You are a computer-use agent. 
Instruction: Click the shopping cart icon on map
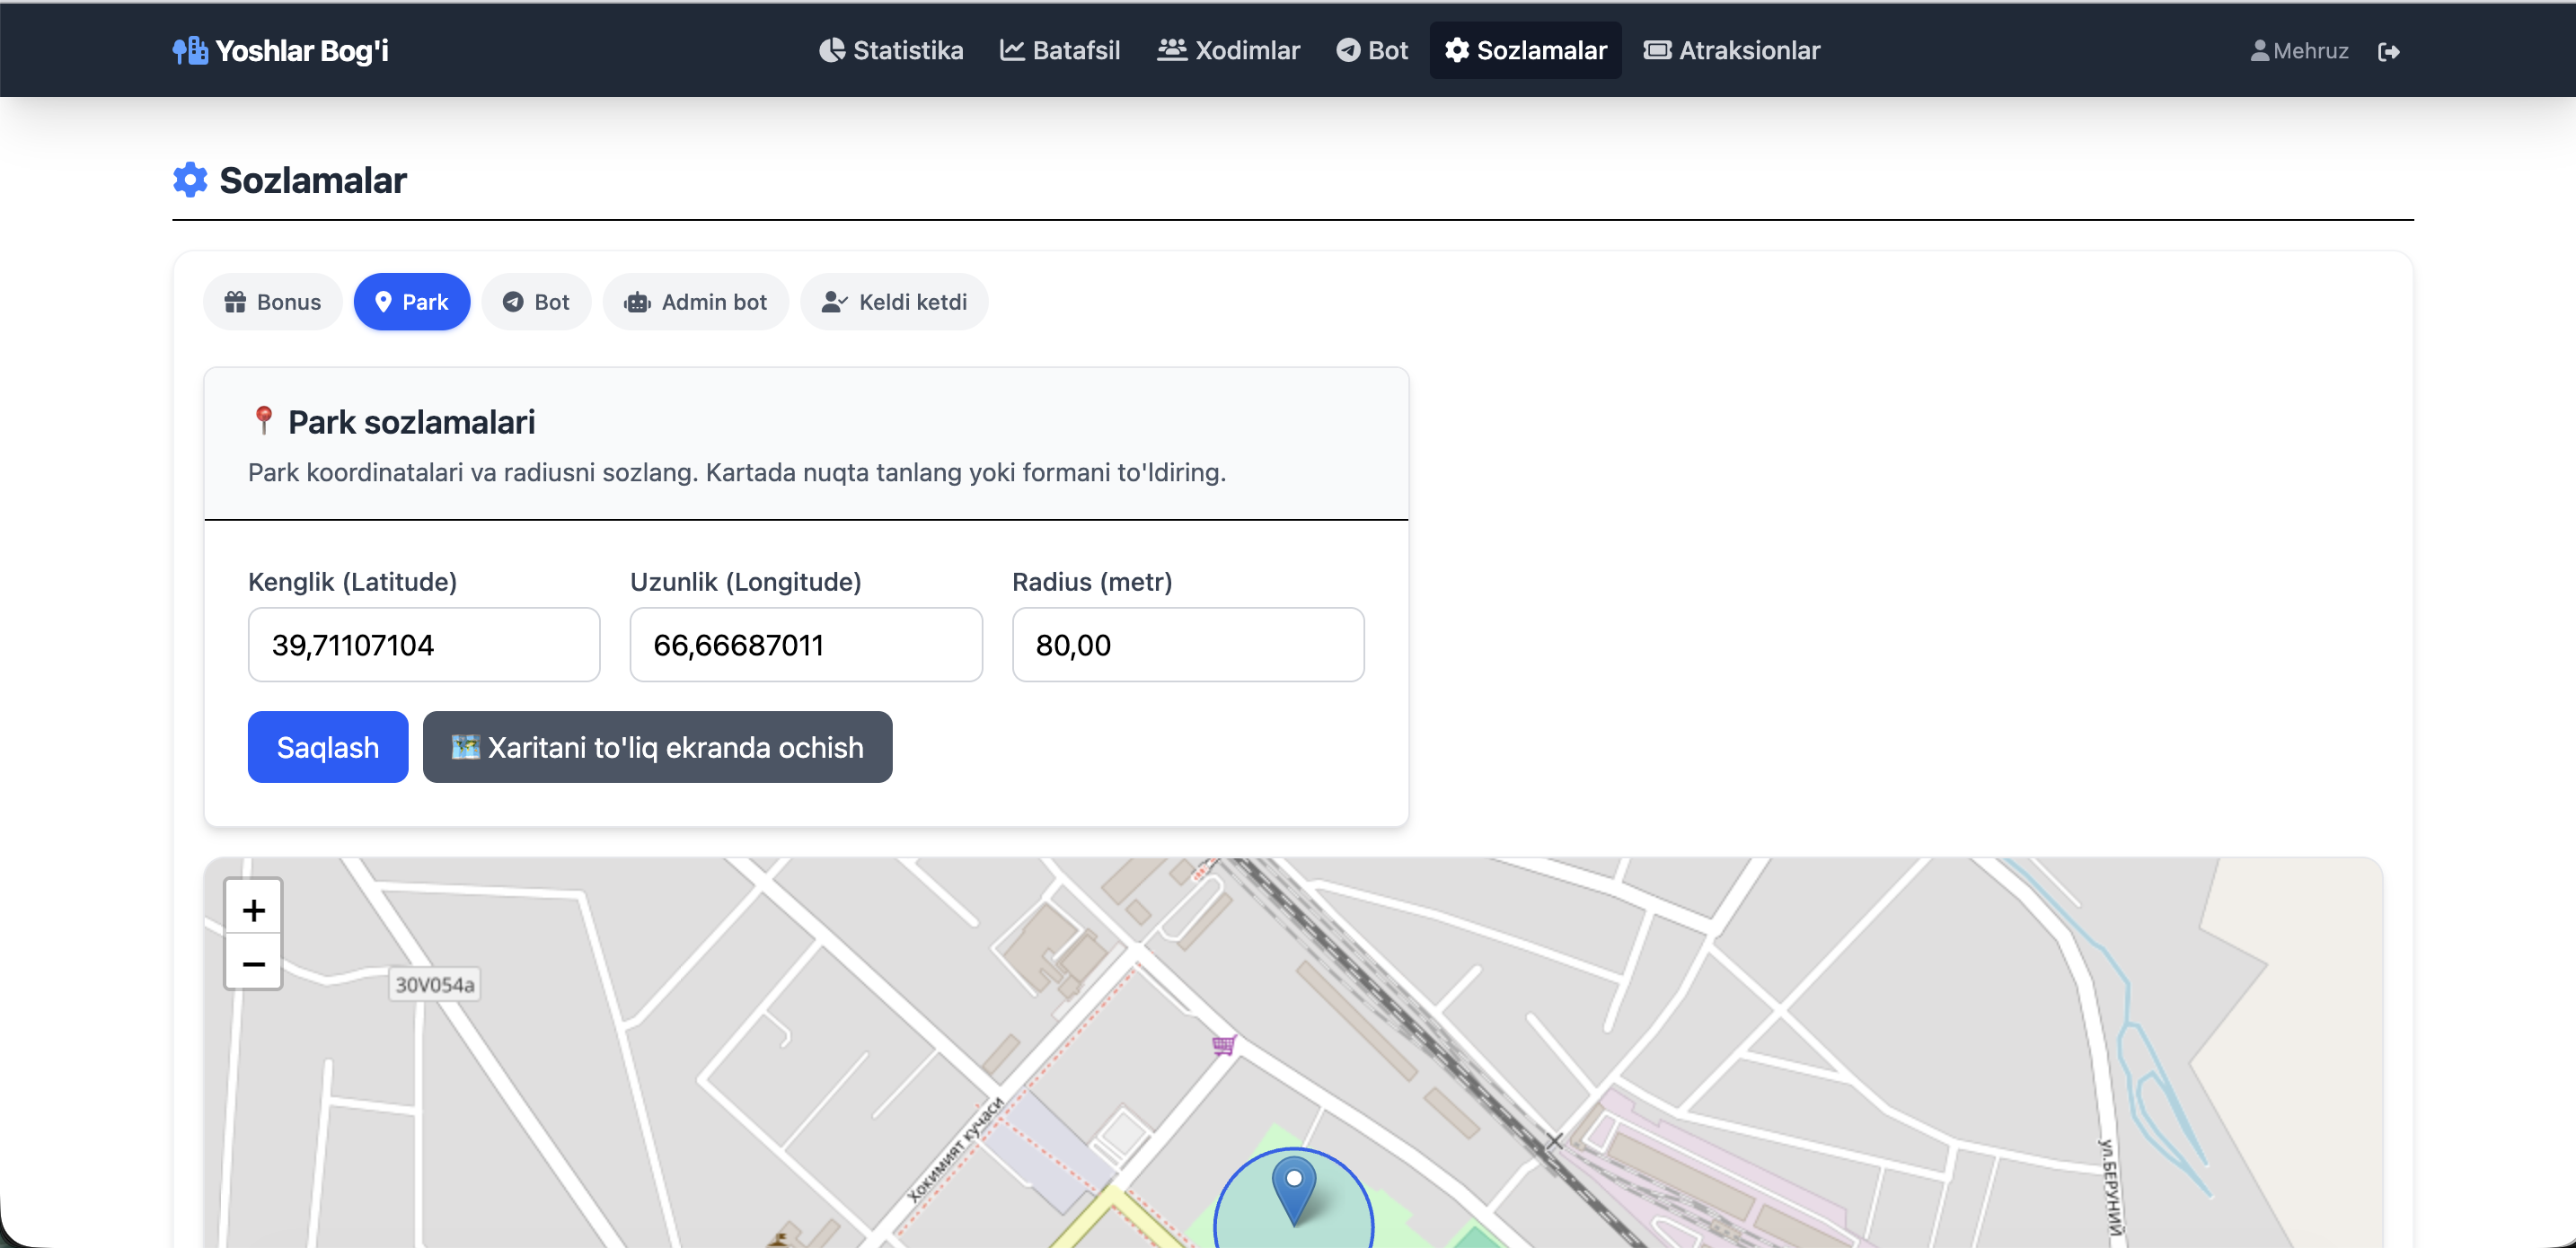(x=1224, y=1045)
